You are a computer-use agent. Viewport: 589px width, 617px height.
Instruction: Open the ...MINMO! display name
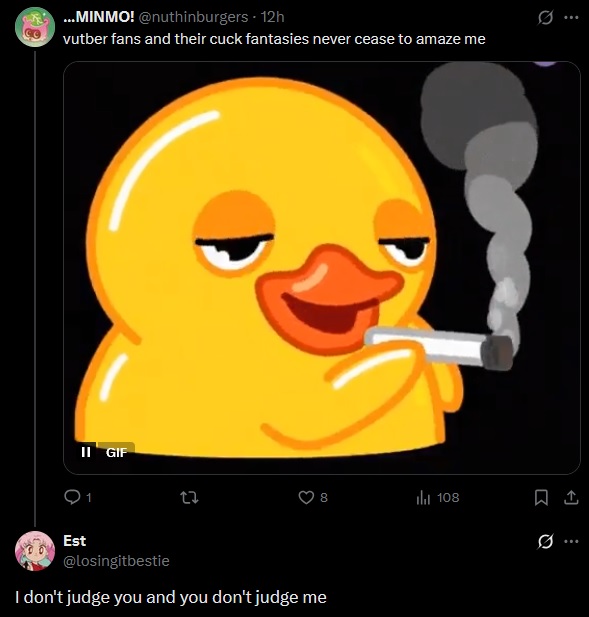[x=99, y=17]
